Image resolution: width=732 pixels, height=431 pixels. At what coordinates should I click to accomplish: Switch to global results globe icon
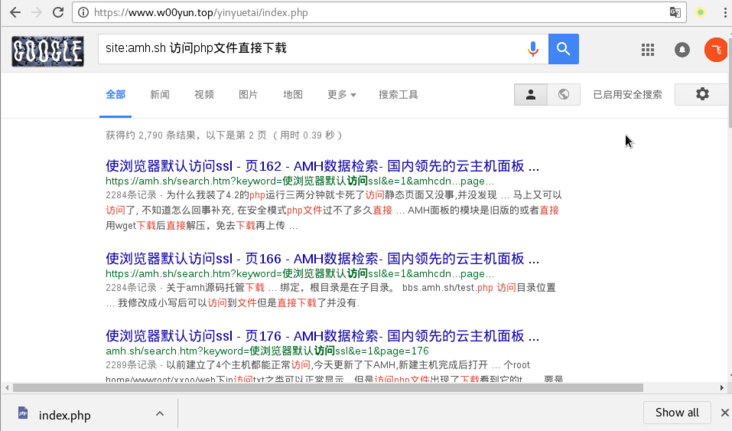click(564, 94)
